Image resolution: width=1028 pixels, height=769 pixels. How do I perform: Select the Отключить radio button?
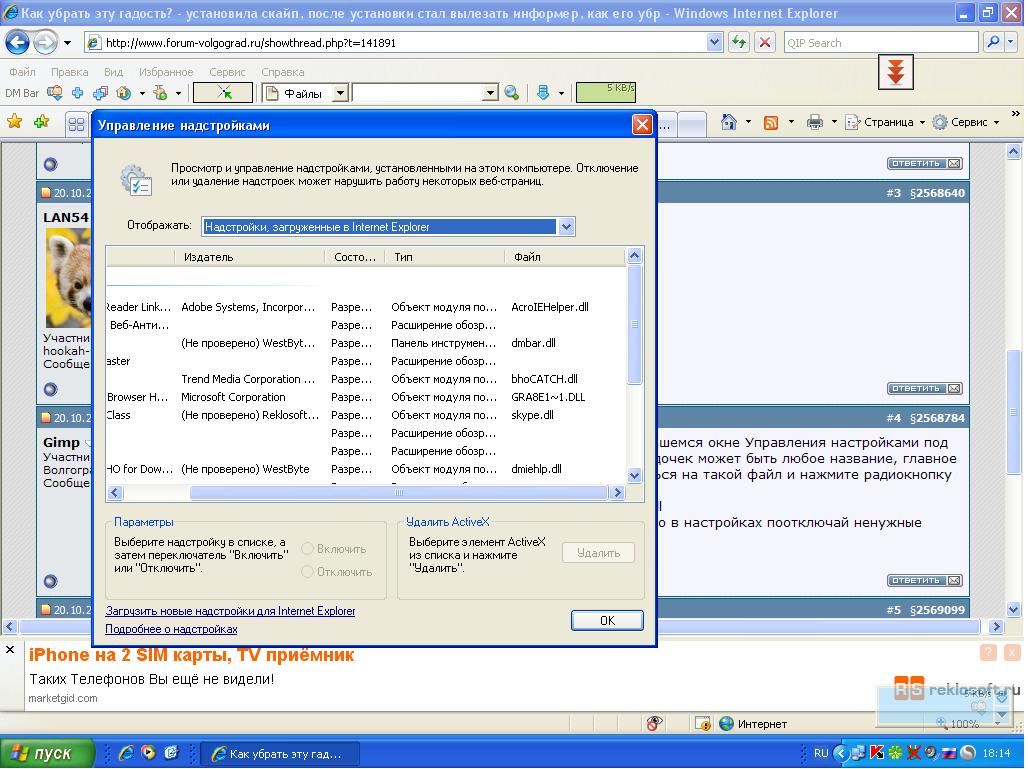[x=308, y=572]
